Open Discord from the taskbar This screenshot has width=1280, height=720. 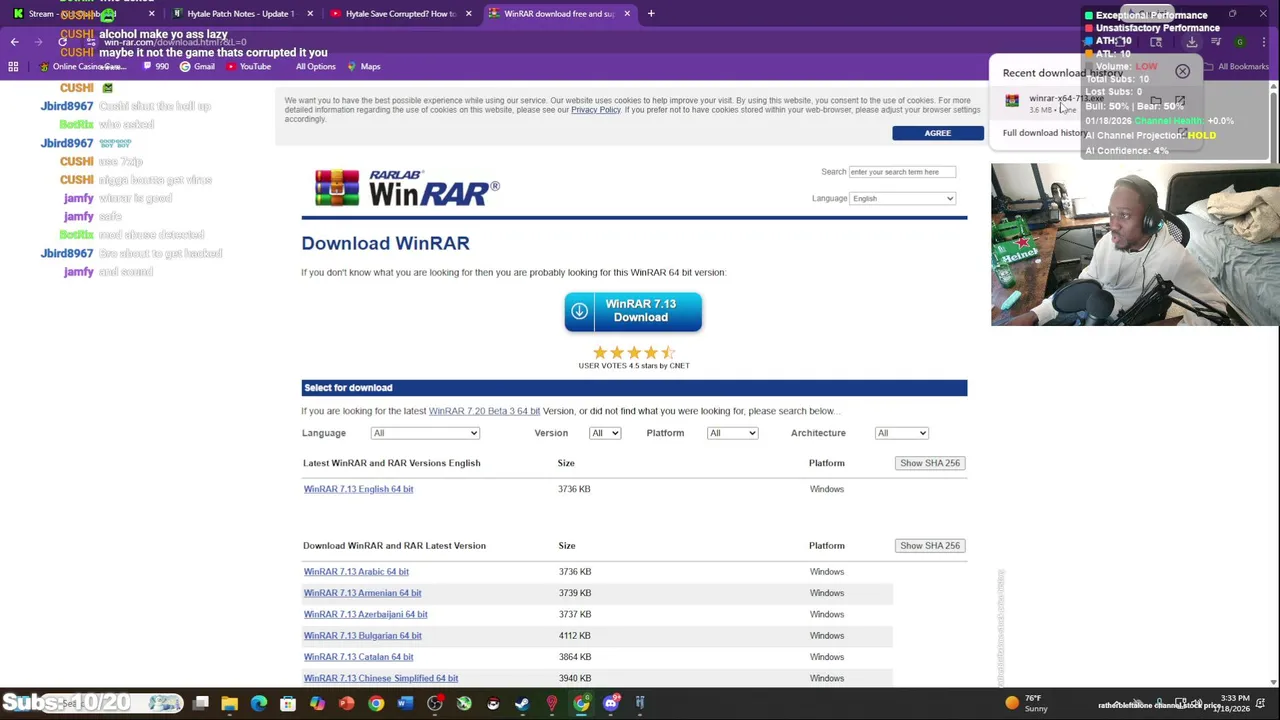[611, 704]
